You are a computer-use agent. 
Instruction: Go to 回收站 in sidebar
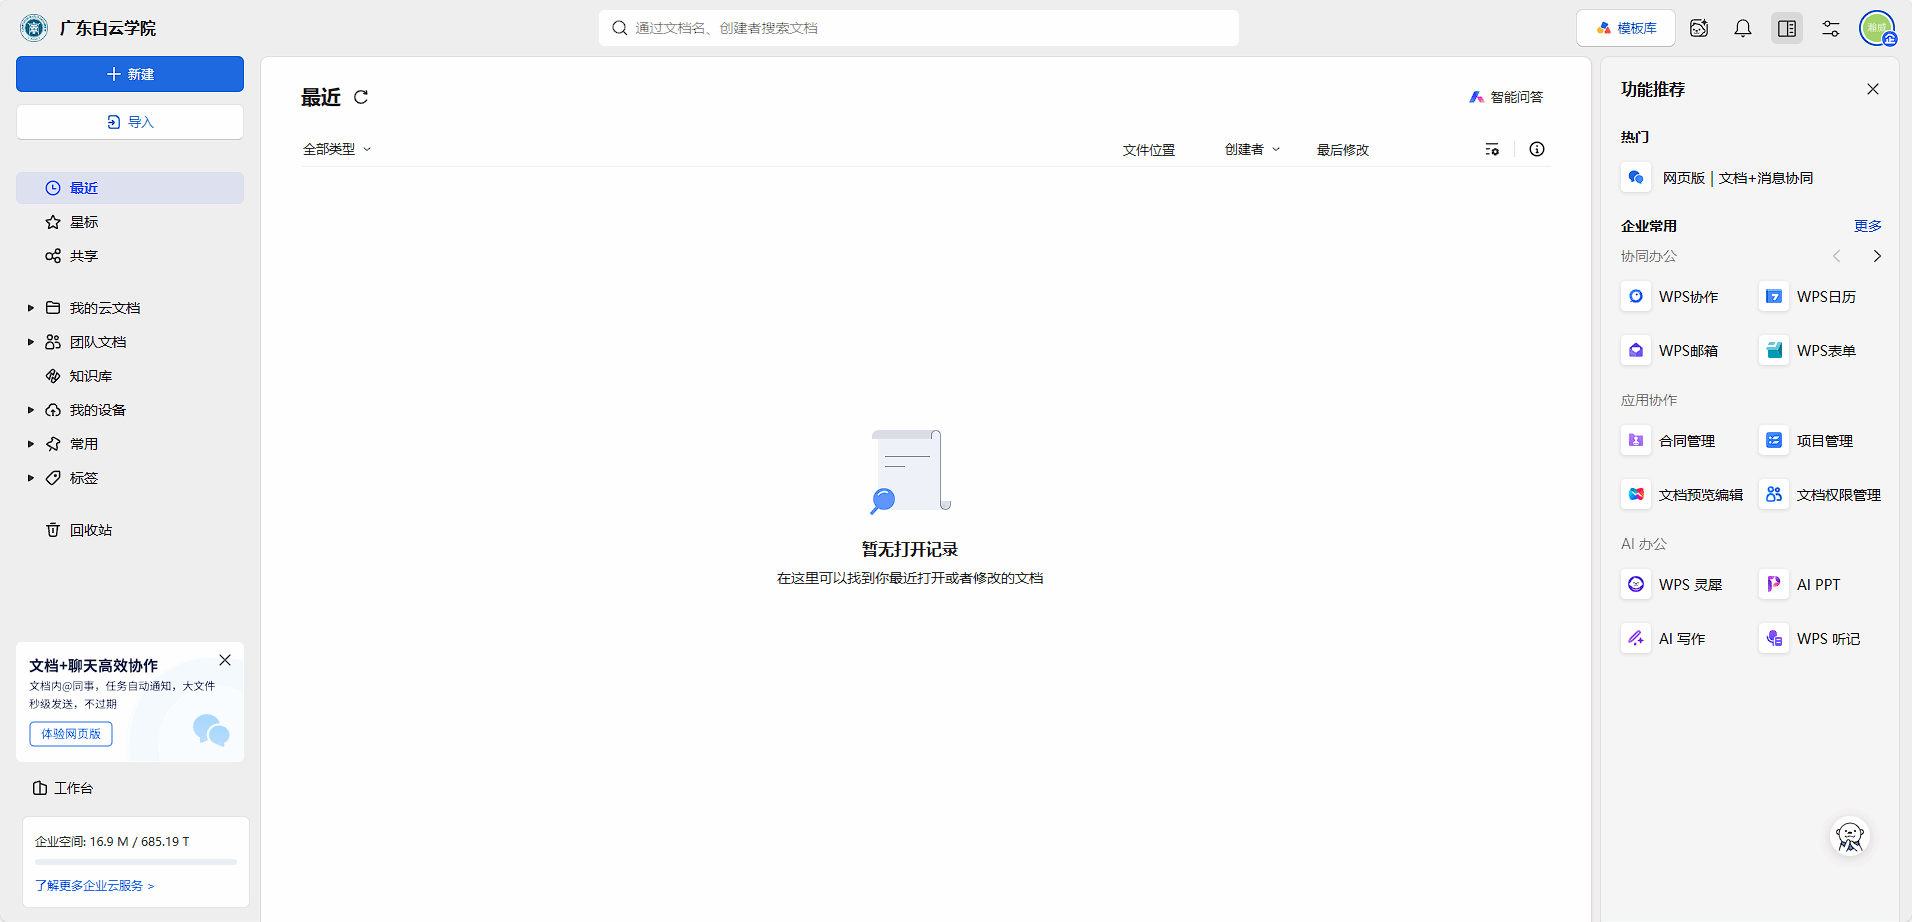[x=90, y=530]
